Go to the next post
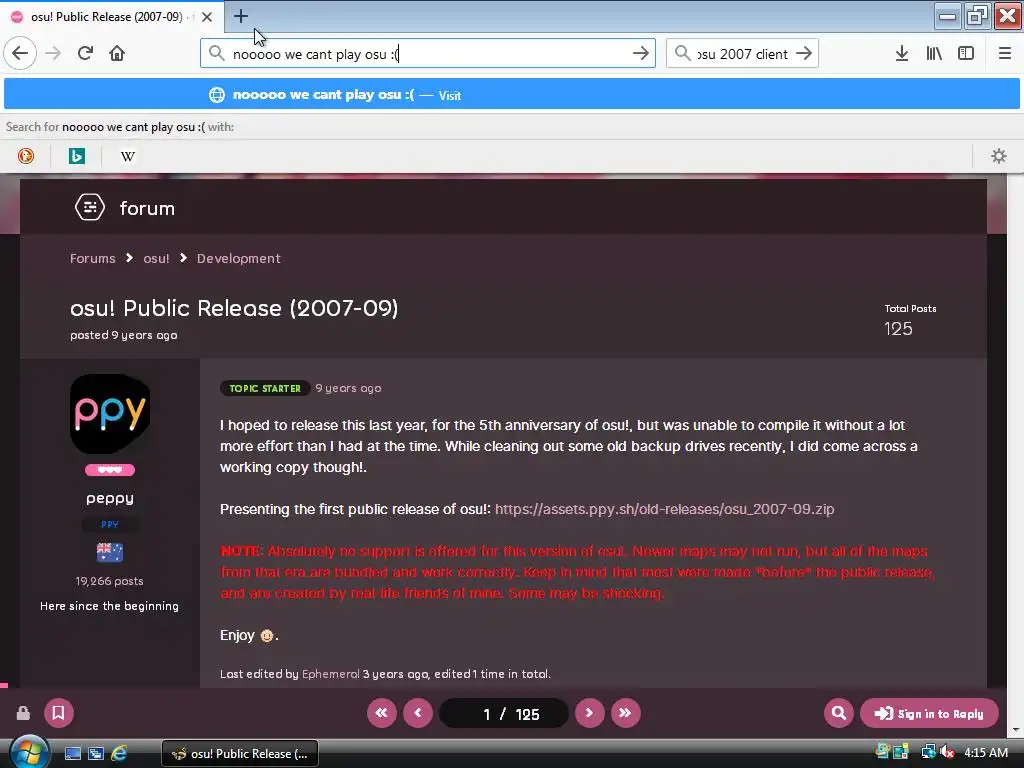Screen dimensions: 1024x768 tap(589, 712)
